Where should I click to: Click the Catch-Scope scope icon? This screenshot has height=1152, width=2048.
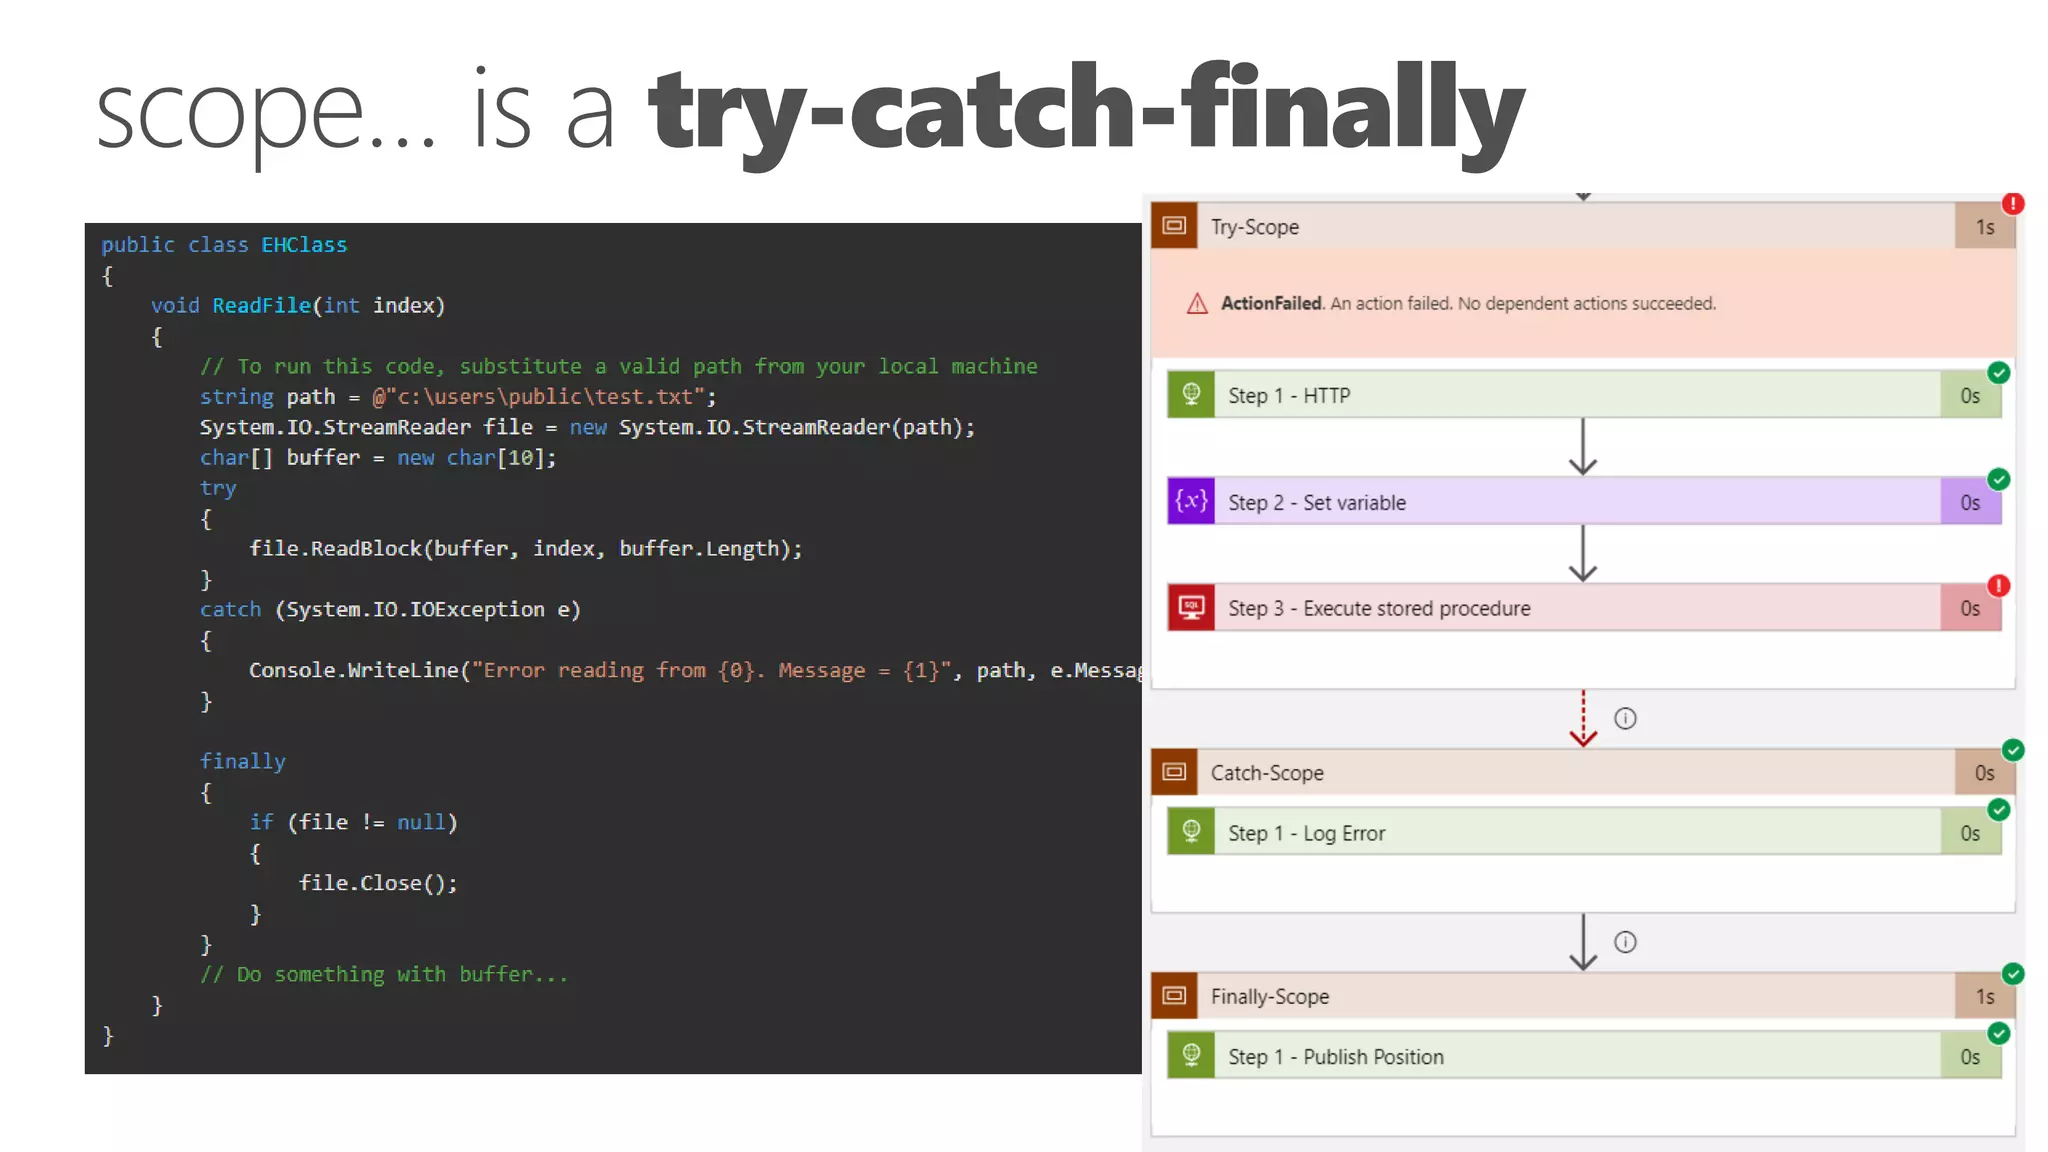(x=1174, y=772)
